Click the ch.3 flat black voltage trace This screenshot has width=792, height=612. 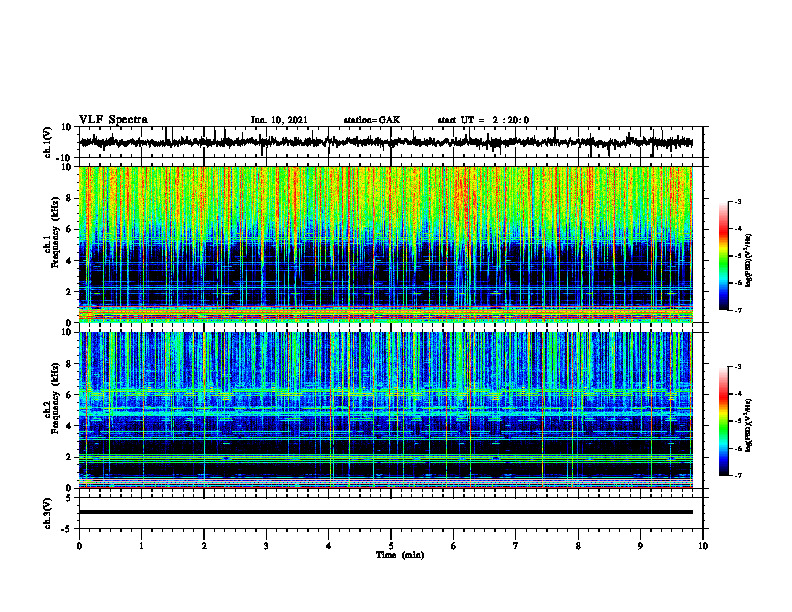(386, 512)
